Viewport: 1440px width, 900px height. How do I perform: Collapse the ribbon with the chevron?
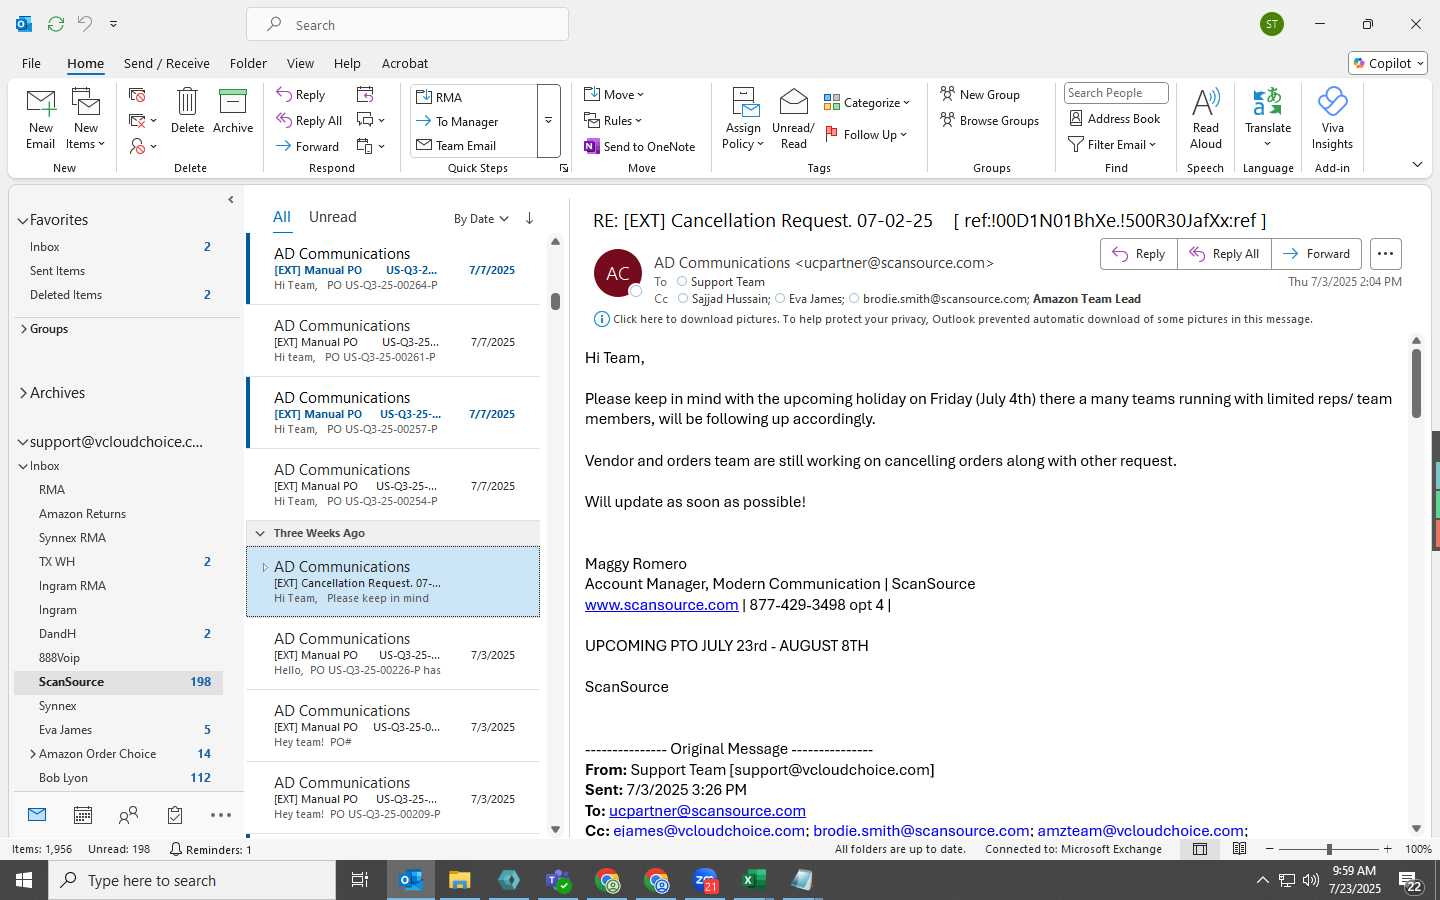click(1417, 164)
